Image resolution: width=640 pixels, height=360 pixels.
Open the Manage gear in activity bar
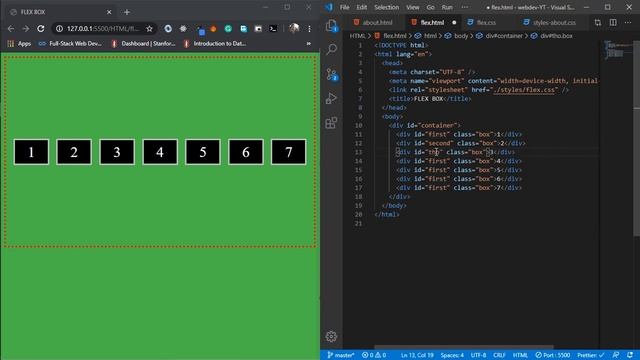coord(331,336)
